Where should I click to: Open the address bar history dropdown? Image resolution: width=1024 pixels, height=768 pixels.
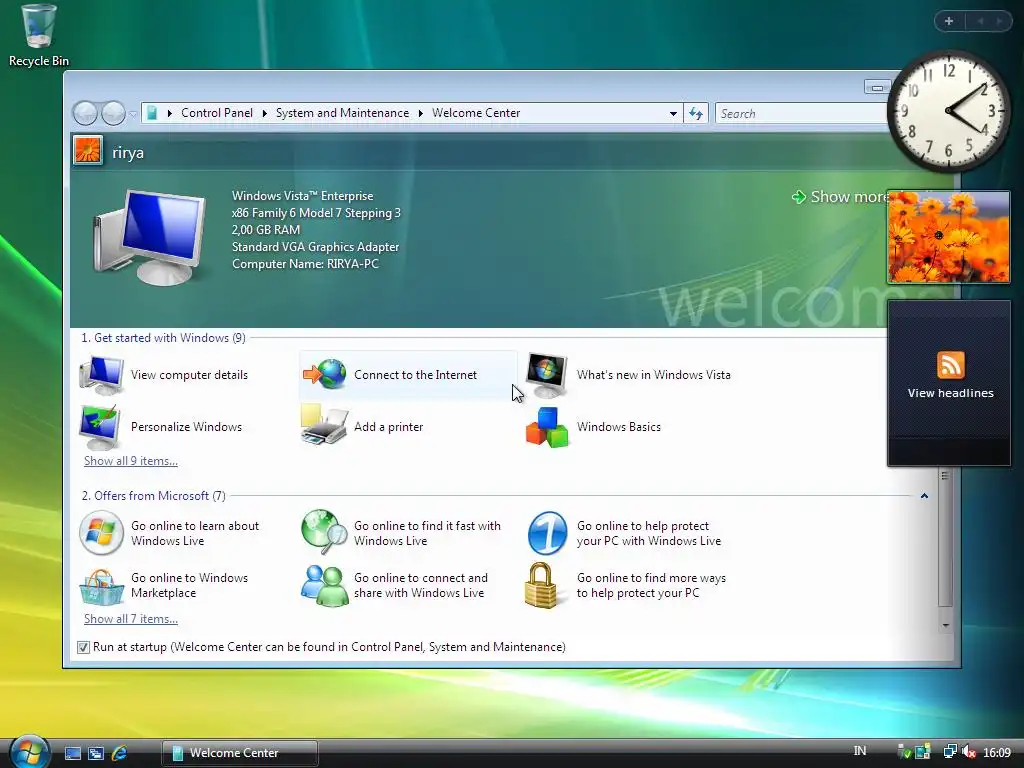(x=673, y=114)
